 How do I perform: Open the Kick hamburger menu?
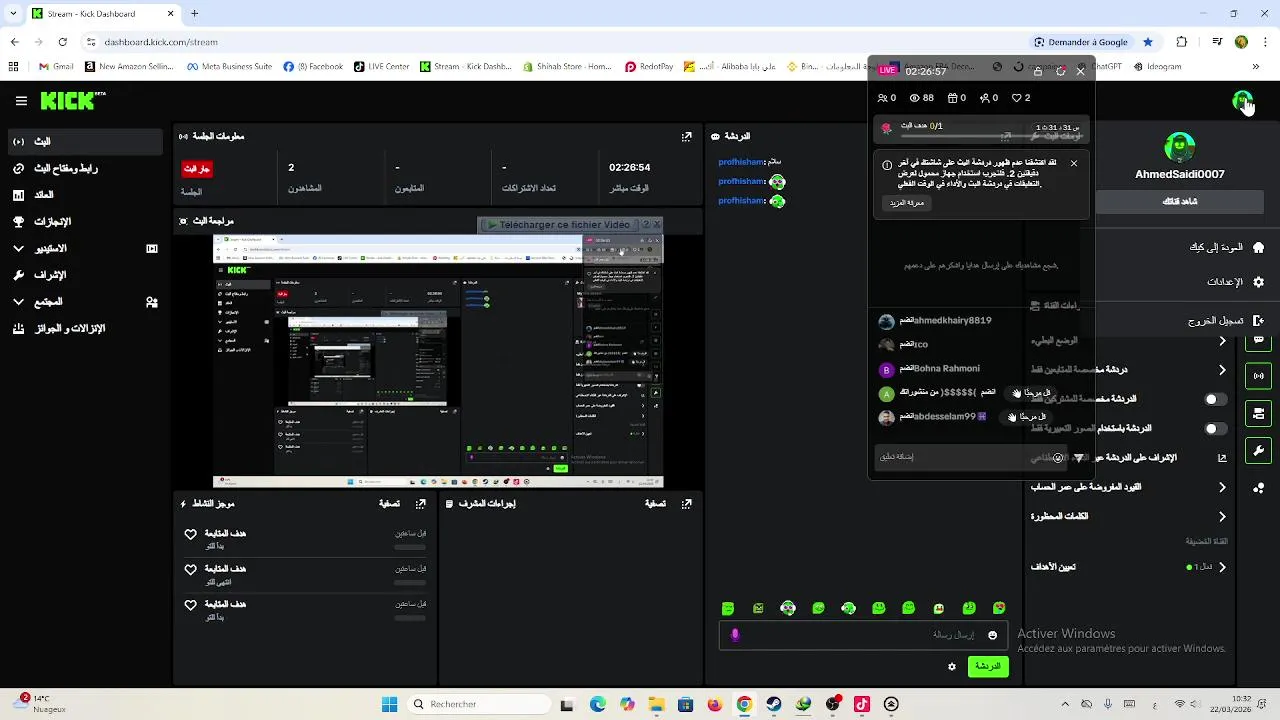(21, 101)
